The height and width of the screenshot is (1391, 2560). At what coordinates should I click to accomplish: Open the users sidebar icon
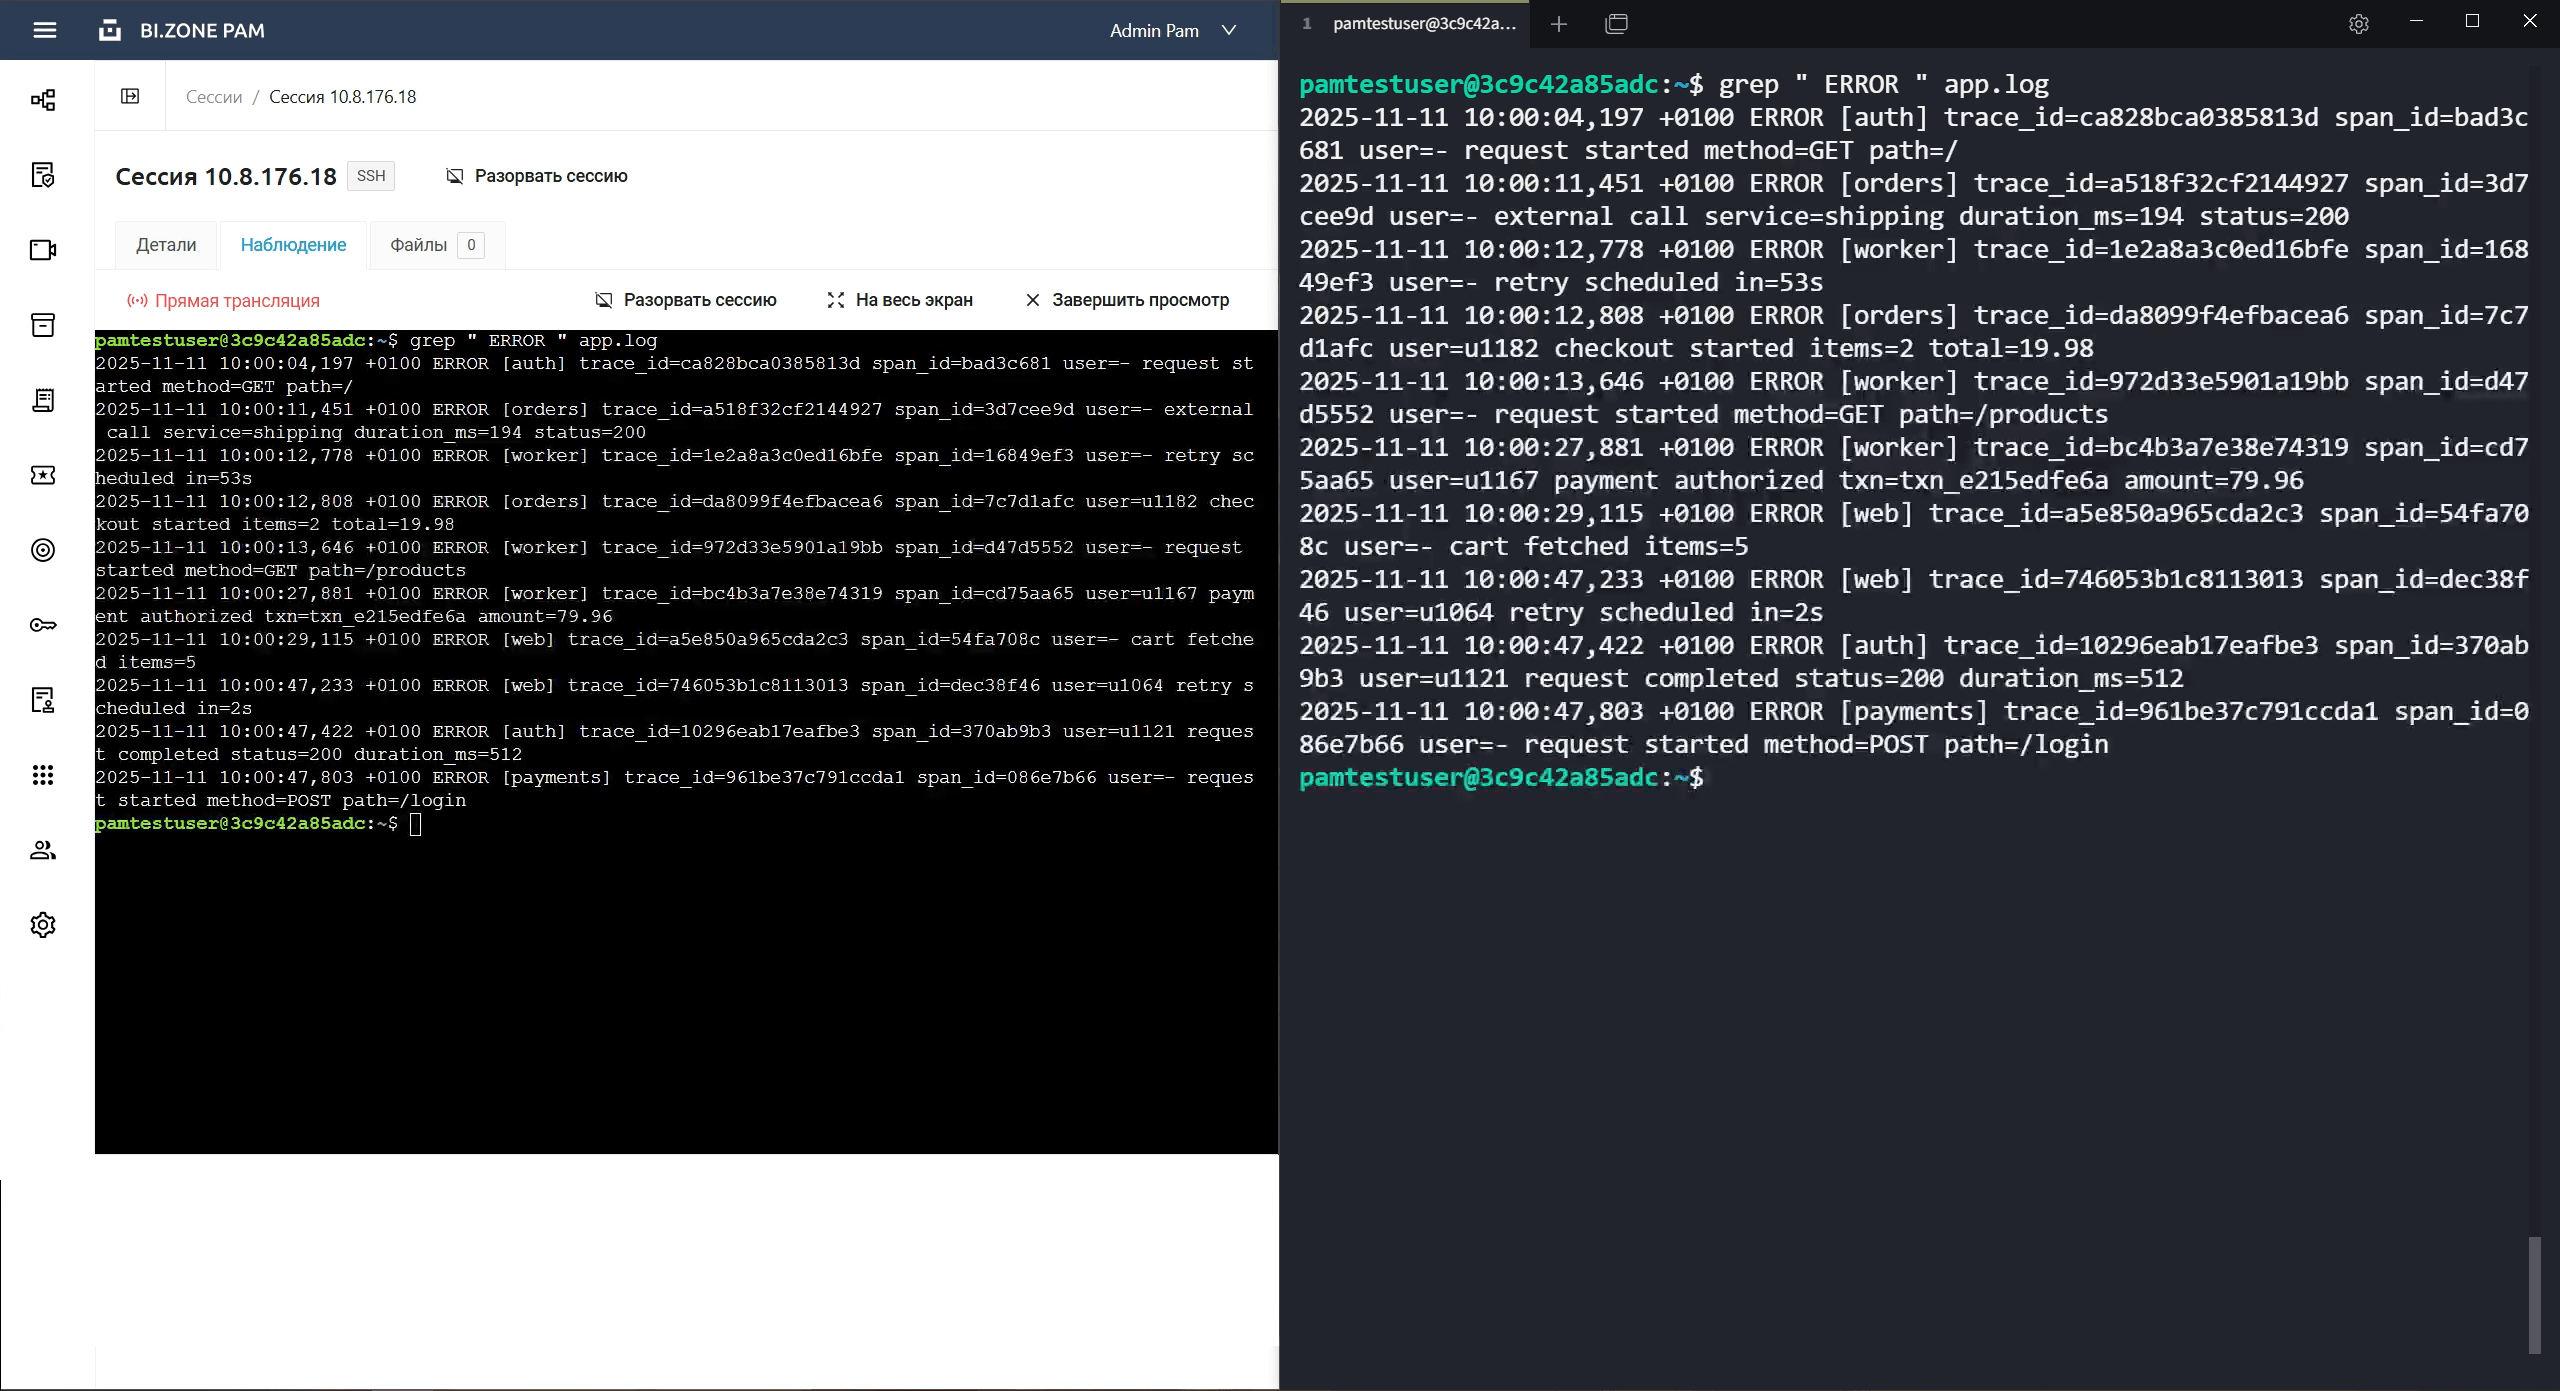[x=43, y=850]
